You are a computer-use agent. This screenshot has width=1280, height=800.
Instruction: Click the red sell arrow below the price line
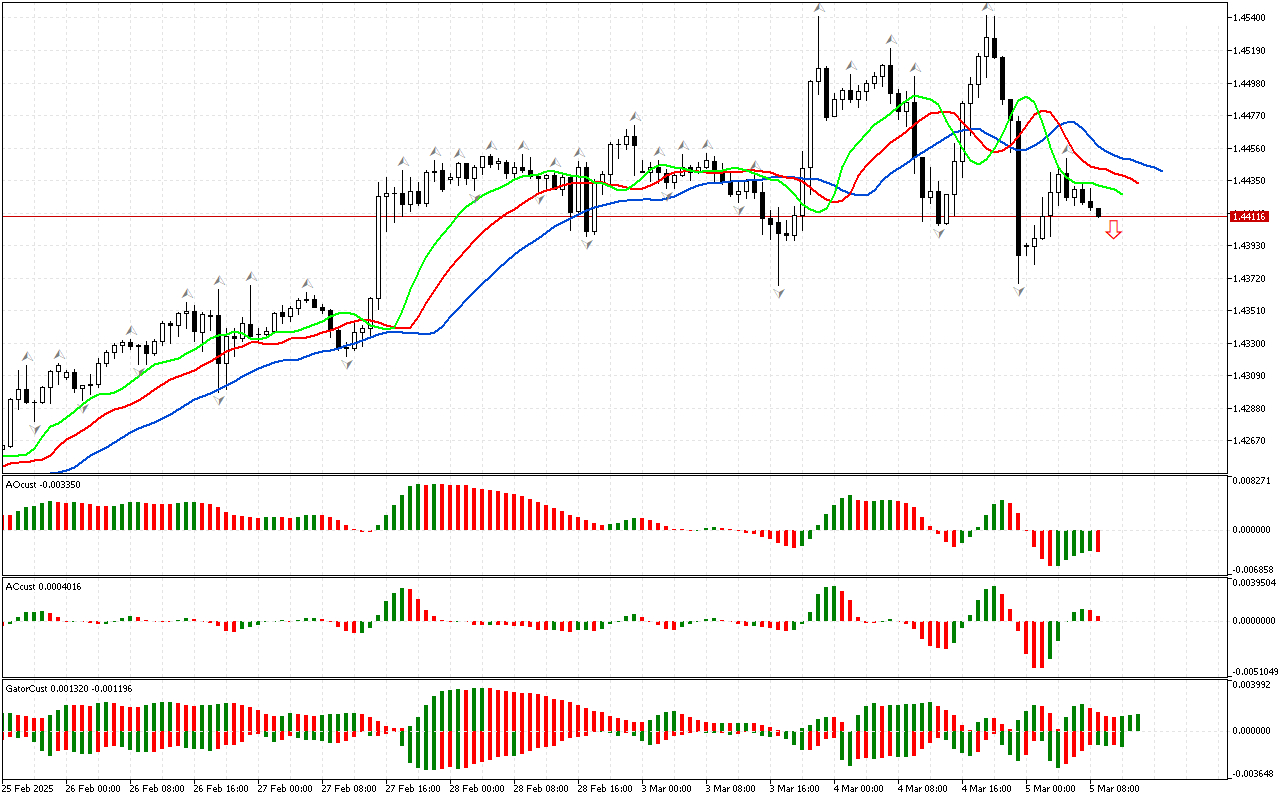[x=1113, y=231]
